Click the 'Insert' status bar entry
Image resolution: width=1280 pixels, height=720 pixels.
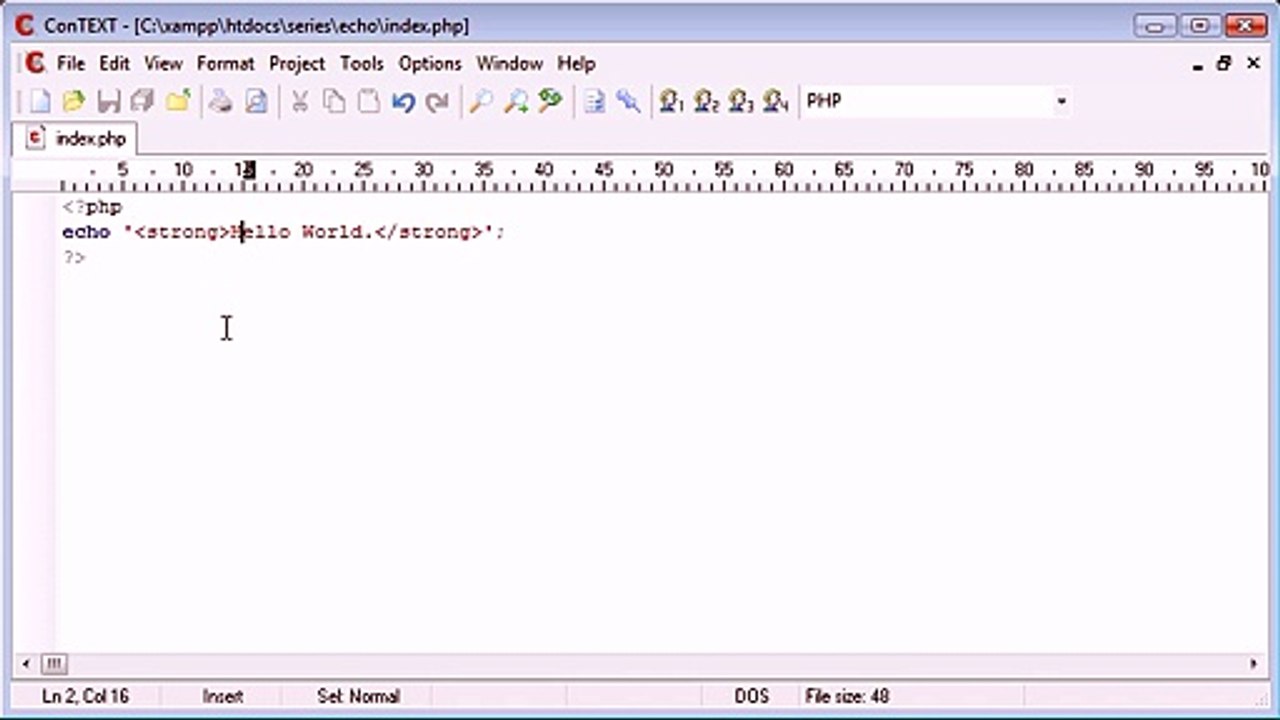point(223,696)
